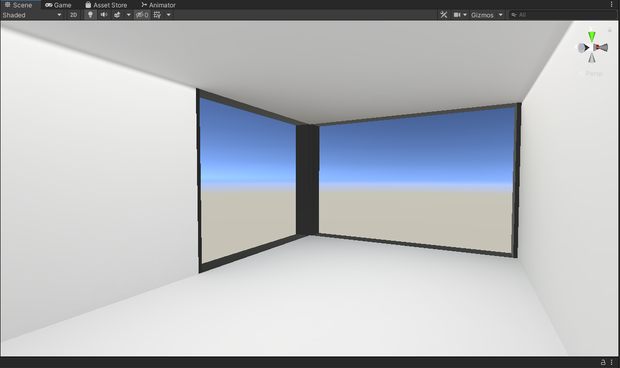Open the effects options dropdown arrow
The image size is (620, 368).
(128, 15)
